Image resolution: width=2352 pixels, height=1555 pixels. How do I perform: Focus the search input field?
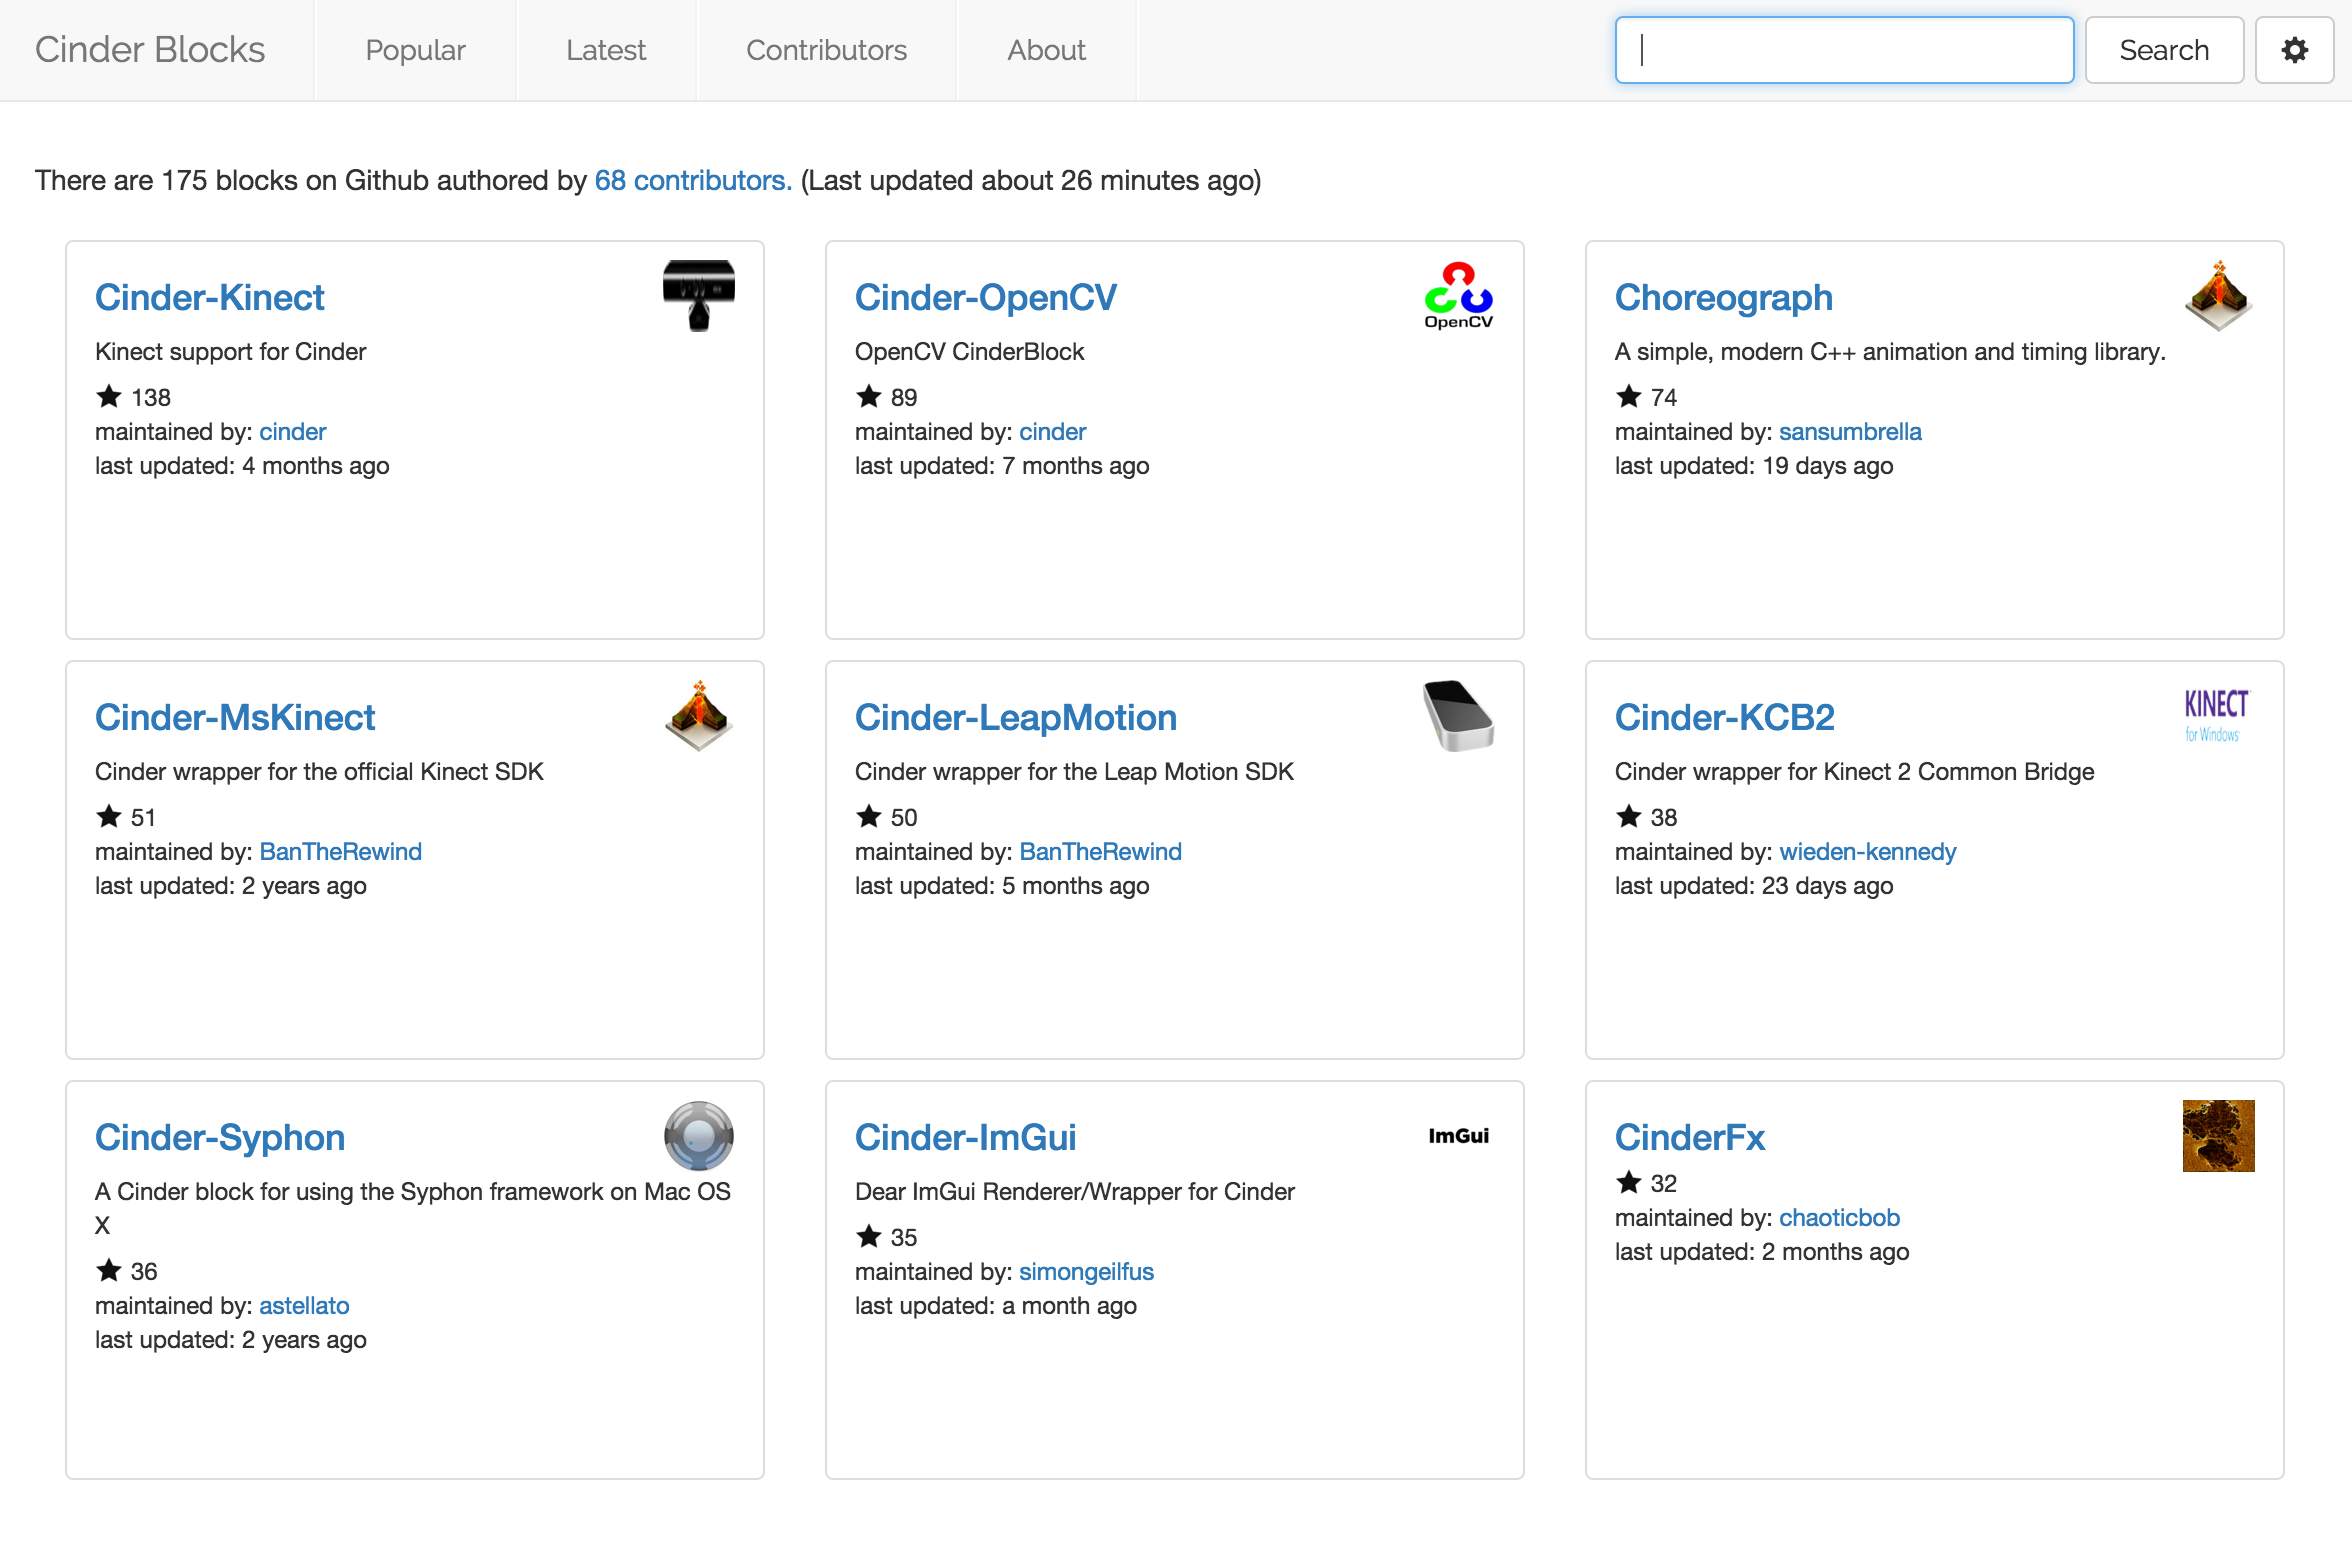[x=1844, y=50]
